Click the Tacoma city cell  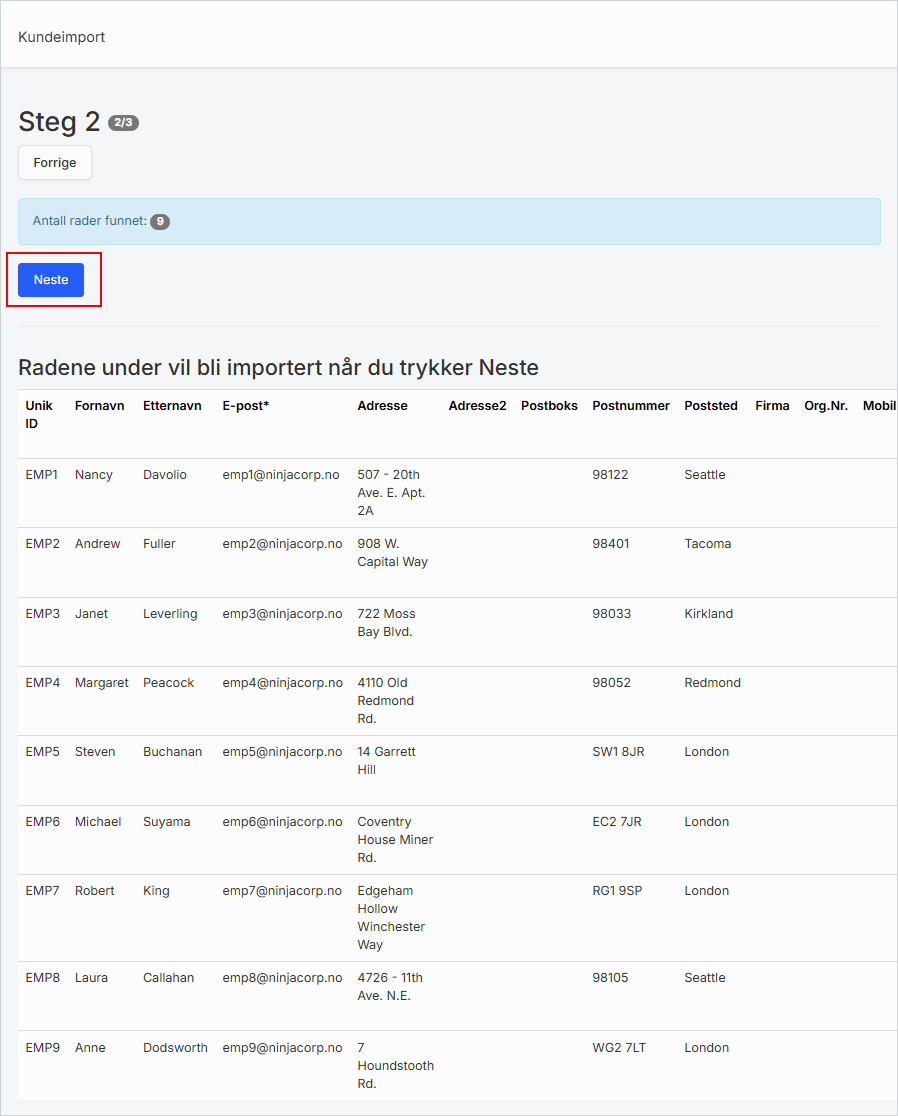707,544
